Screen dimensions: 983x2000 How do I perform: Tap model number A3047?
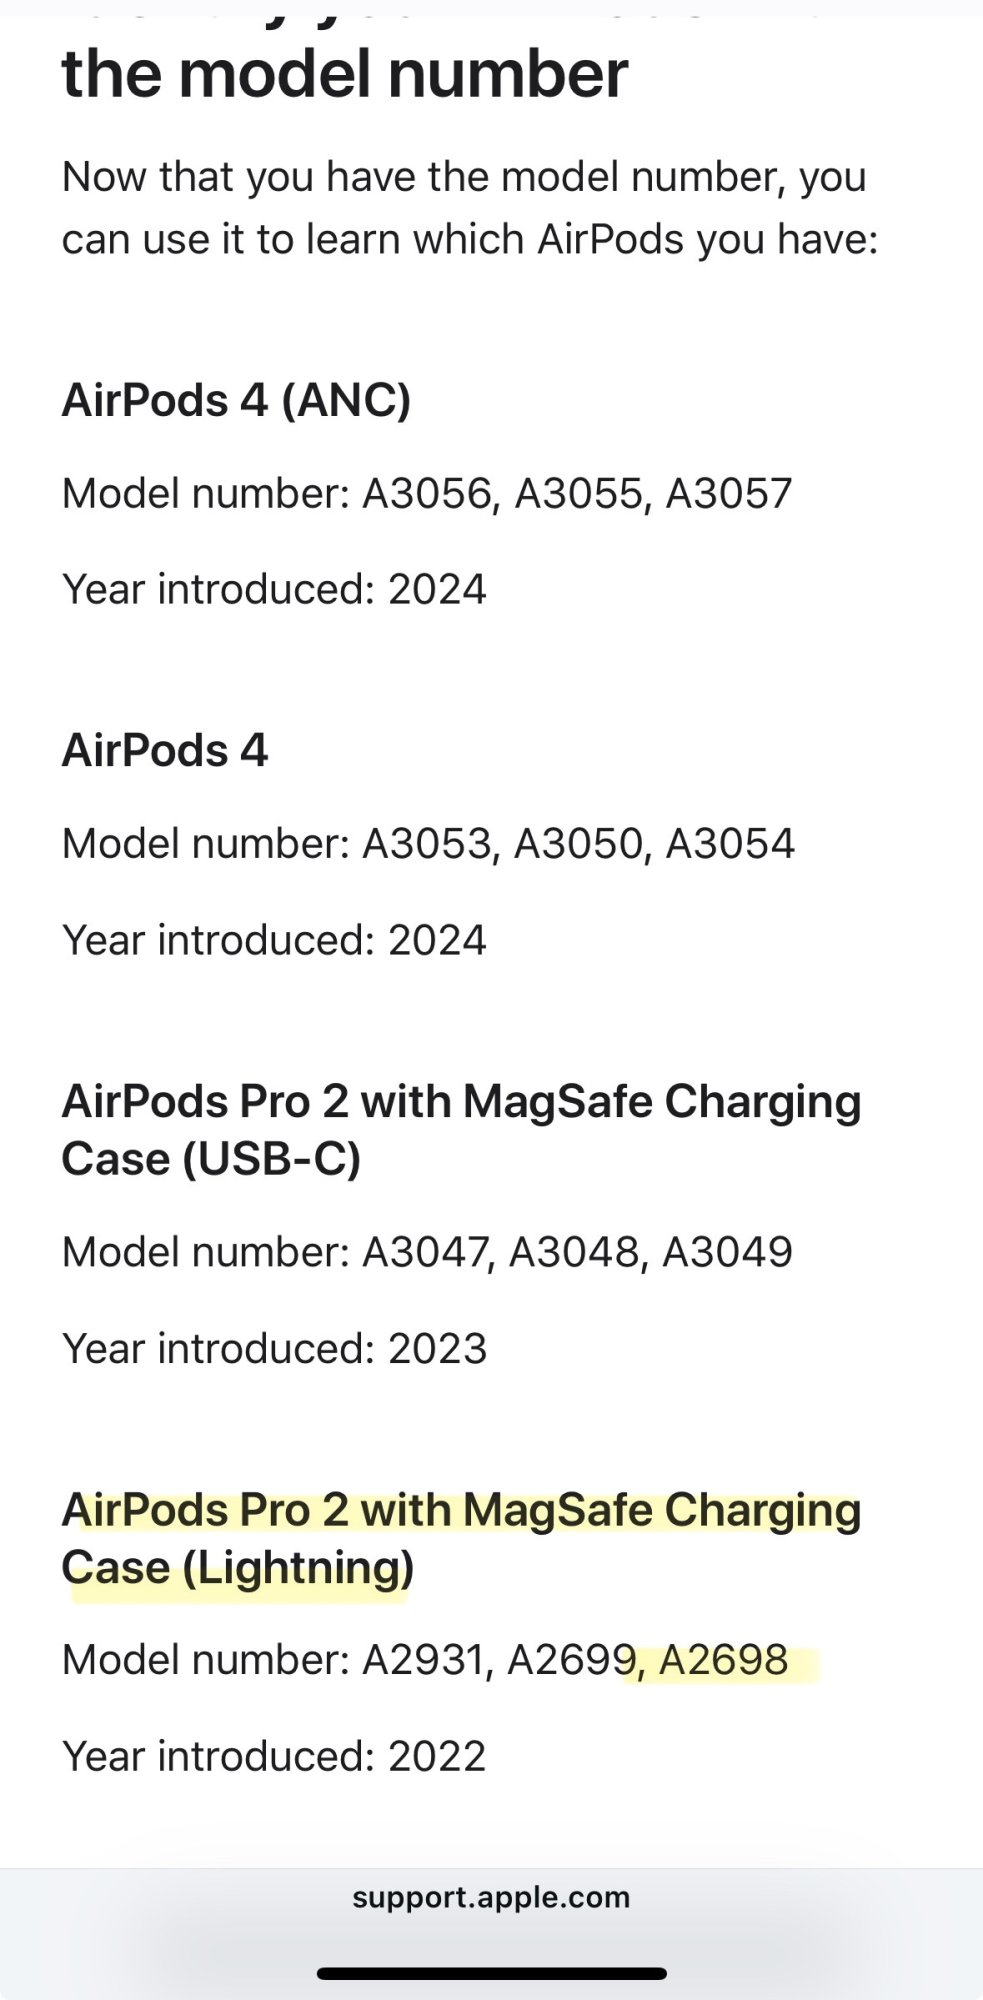(426, 1252)
